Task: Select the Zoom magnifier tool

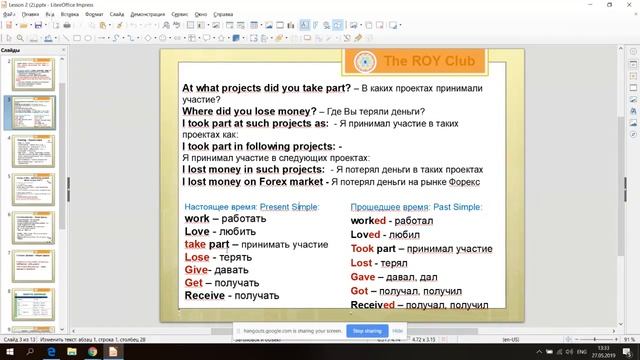Action: pos(20,38)
